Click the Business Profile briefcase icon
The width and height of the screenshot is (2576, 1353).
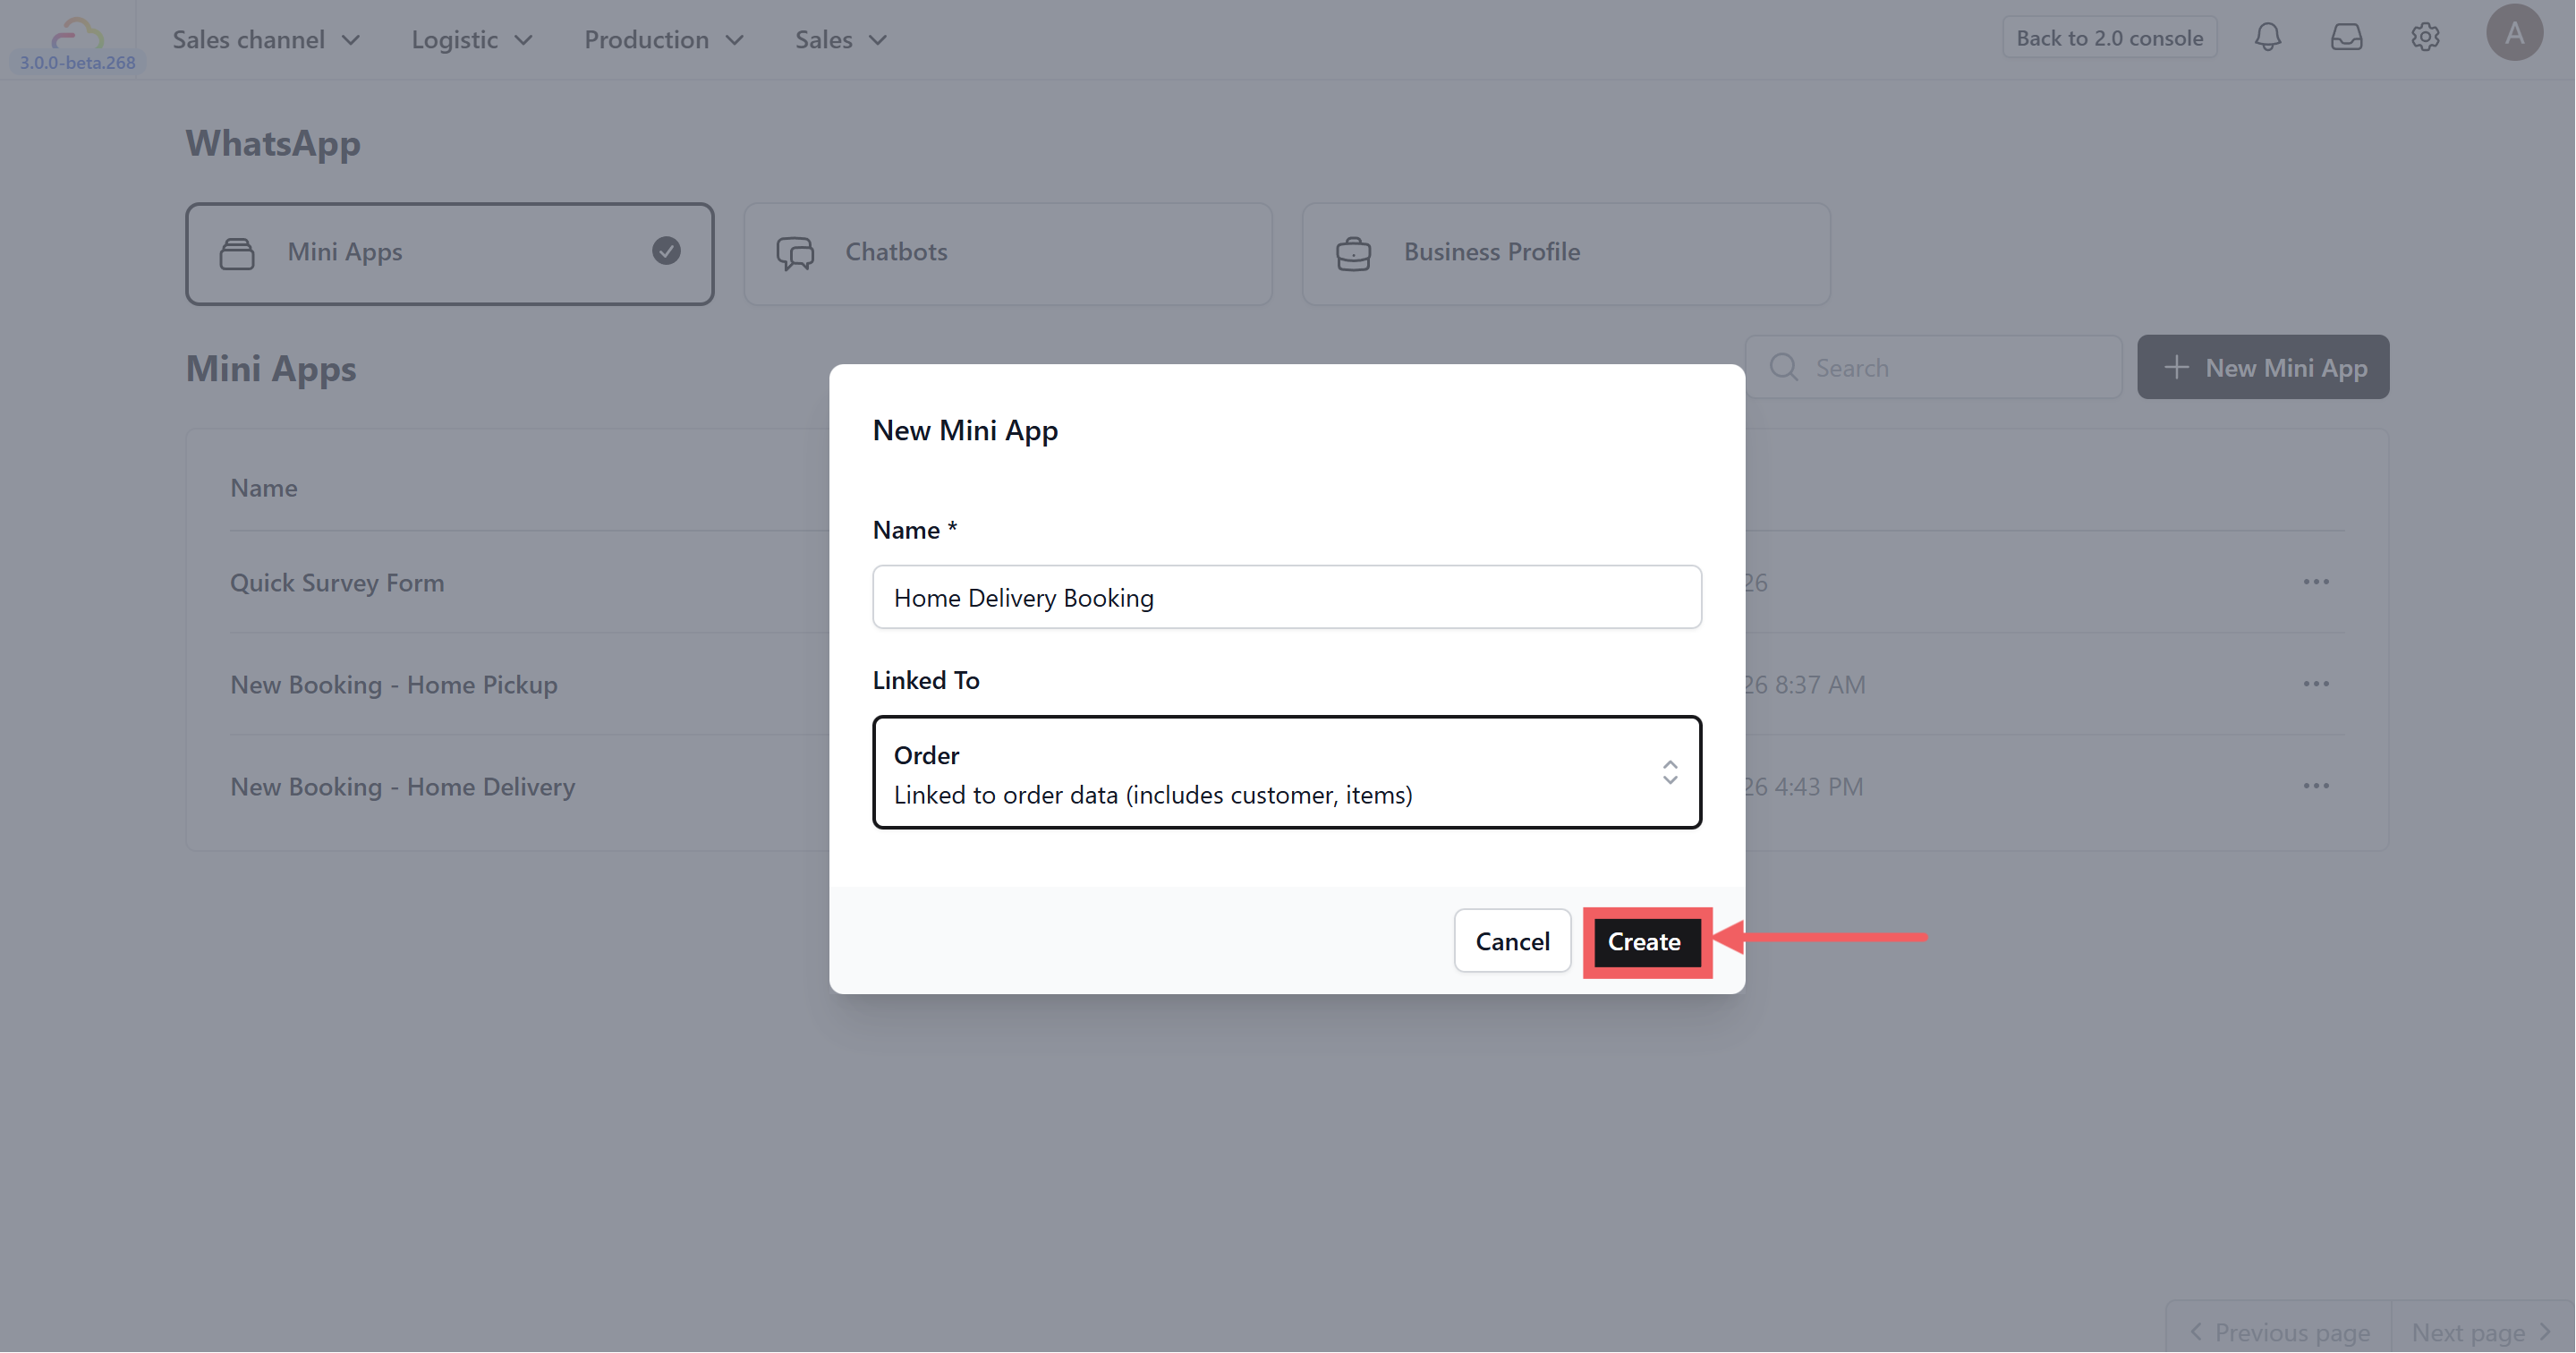1353,253
